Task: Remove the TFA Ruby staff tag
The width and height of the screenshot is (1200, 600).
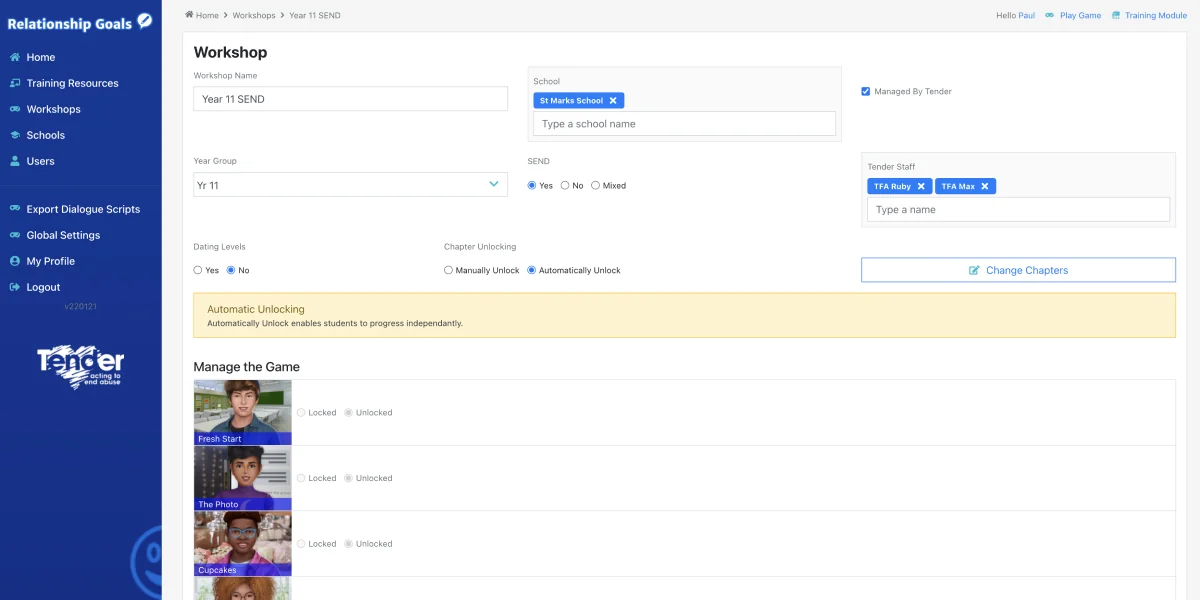Action: click(x=921, y=186)
